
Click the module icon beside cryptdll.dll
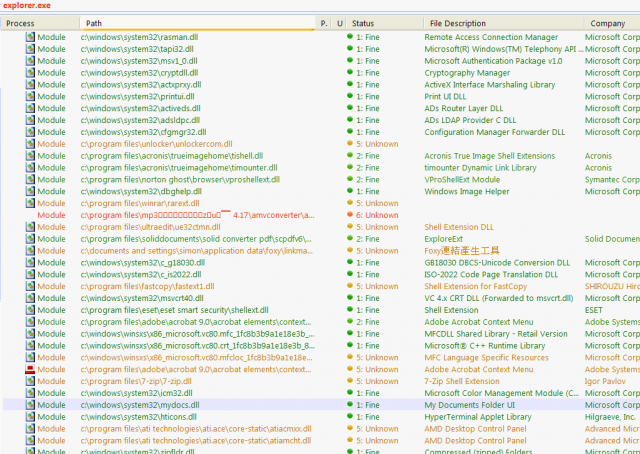tap(30, 73)
